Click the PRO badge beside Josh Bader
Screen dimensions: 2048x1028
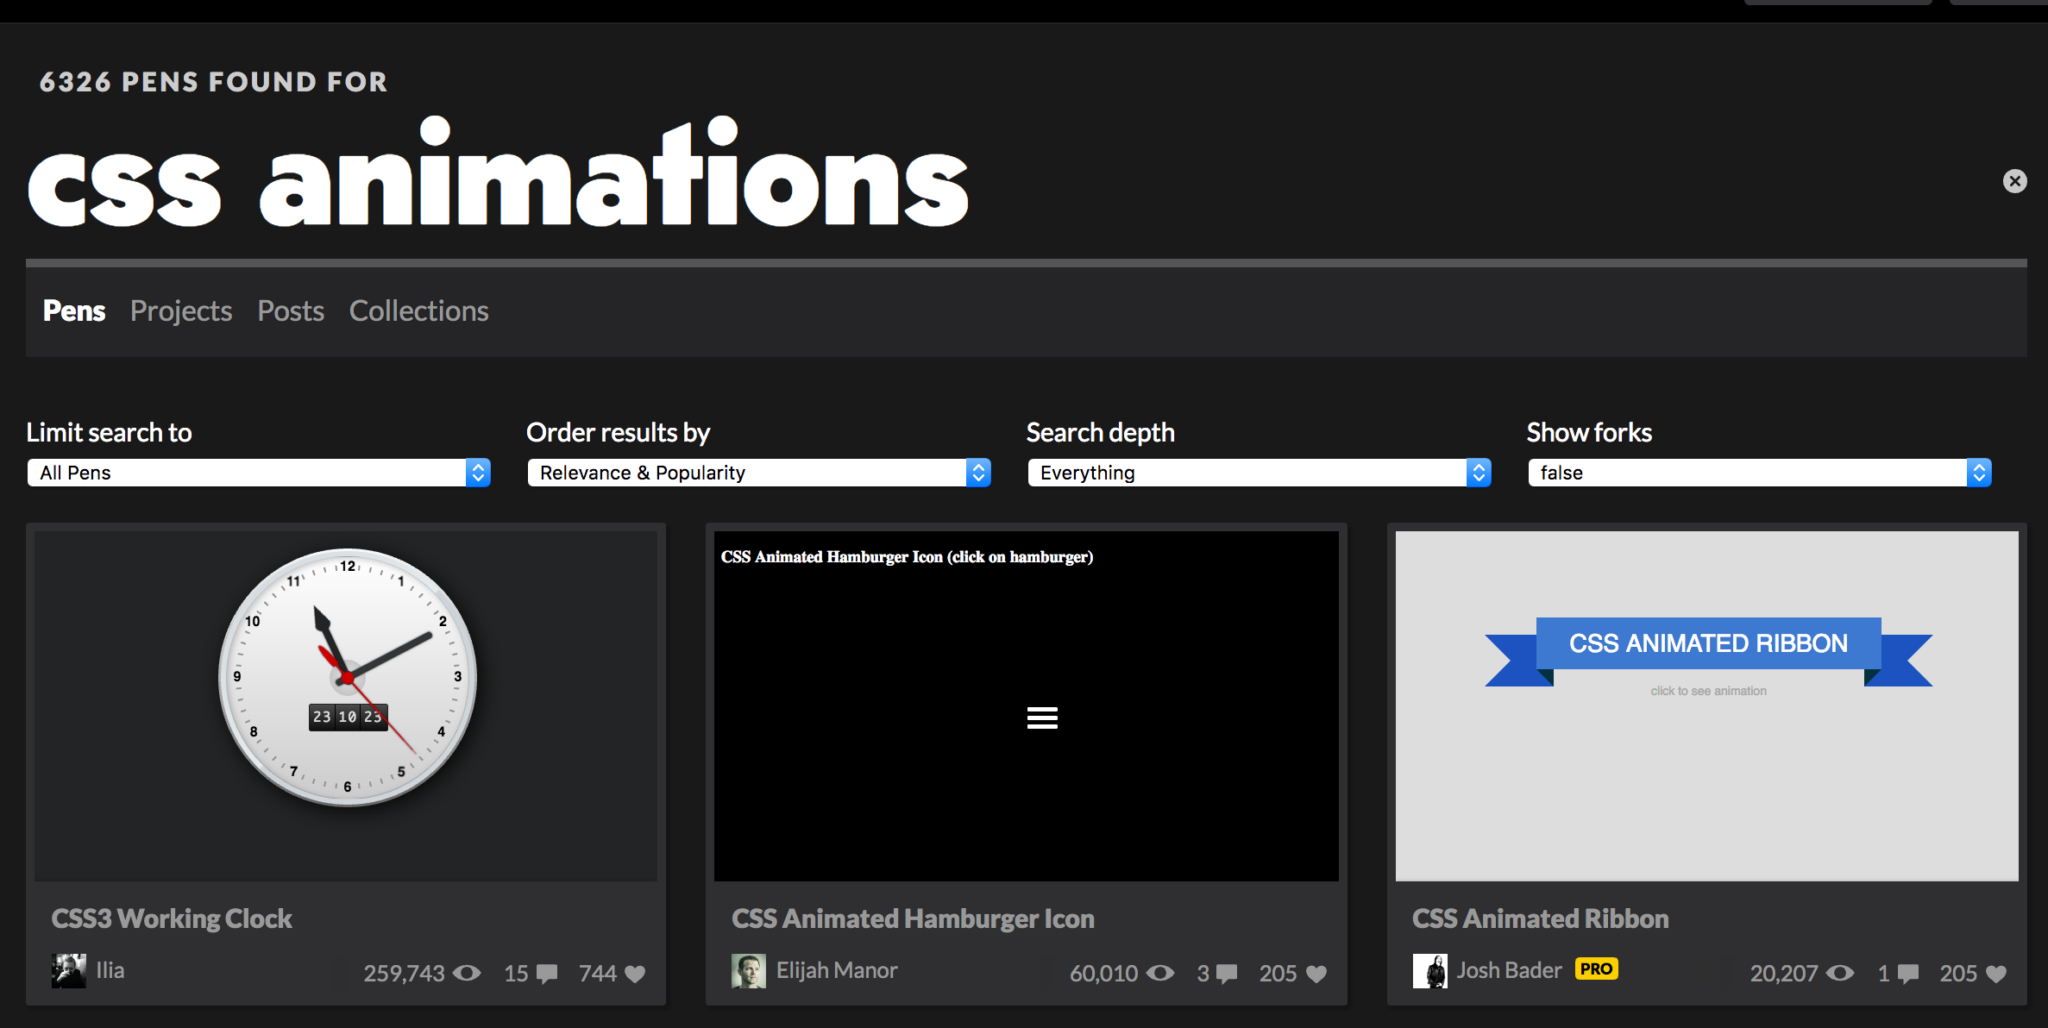pyautogui.click(x=1596, y=969)
